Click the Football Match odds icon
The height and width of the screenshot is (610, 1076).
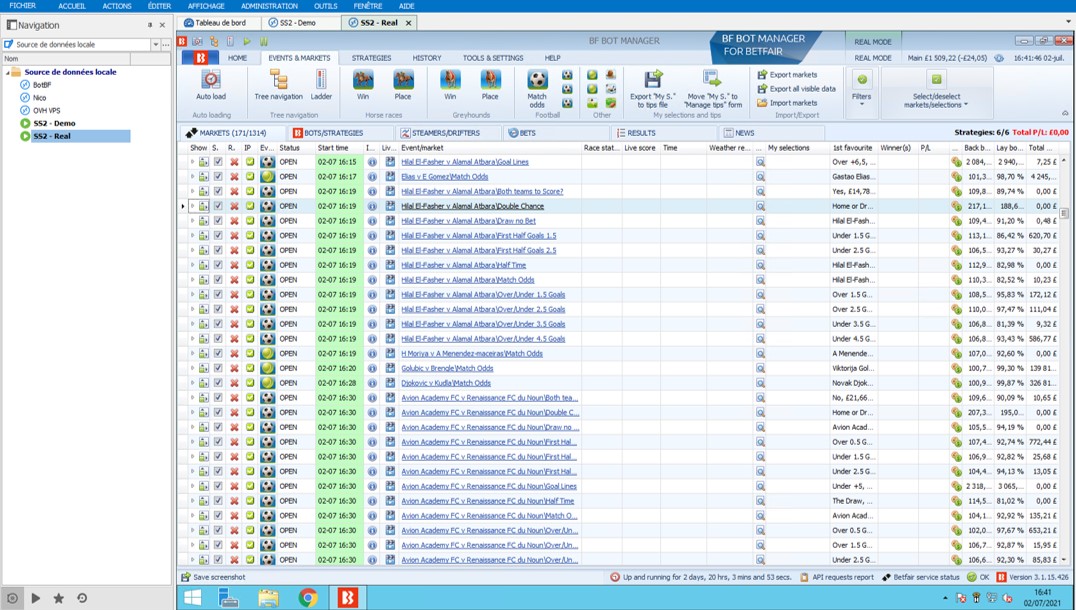(x=537, y=80)
